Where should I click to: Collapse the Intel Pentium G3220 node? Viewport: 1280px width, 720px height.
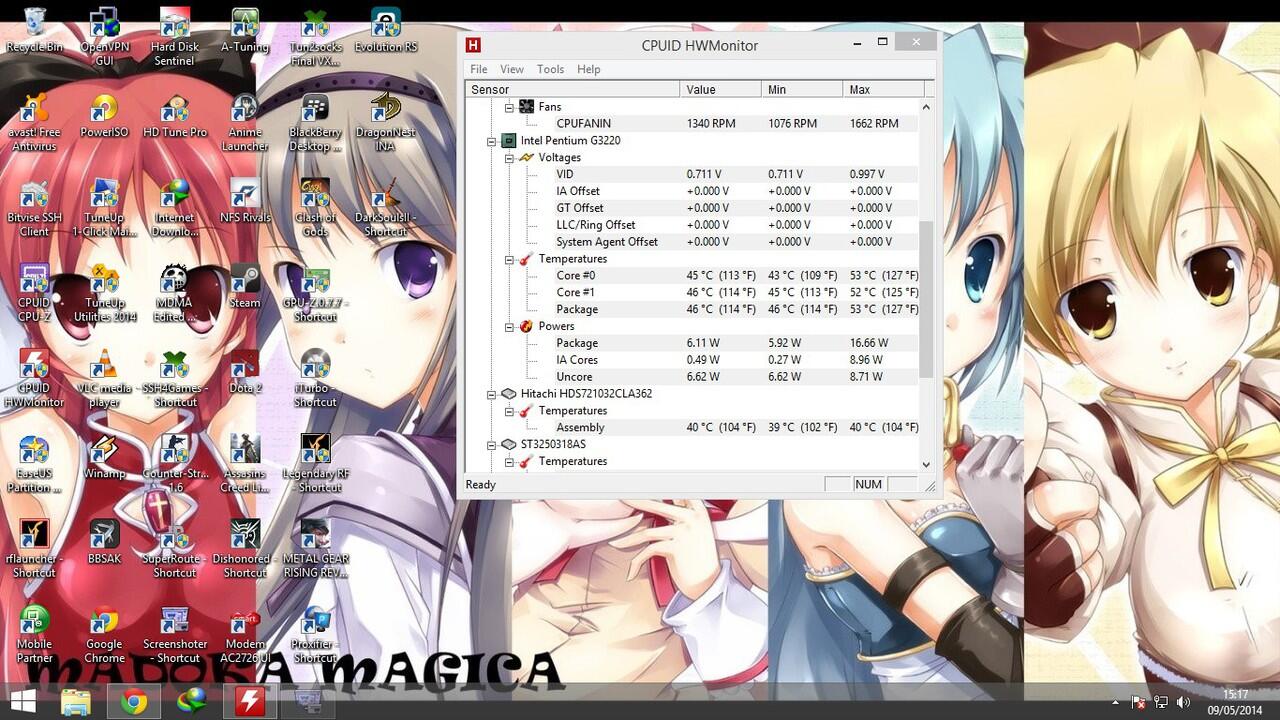pos(491,140)
